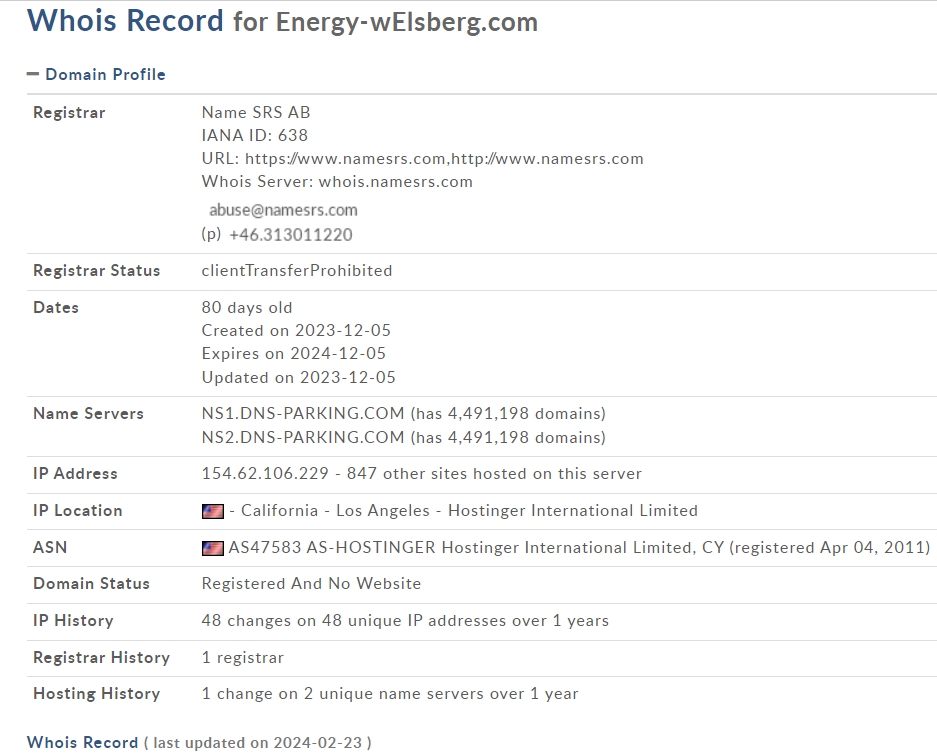Viewport: 937px width, 755px height.
Task: Click the 'Dates' row label
Action: 56,308
